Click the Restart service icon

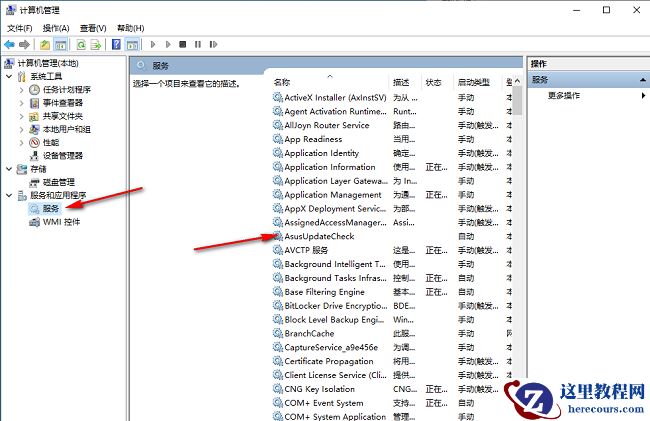[x=213, y=44]
